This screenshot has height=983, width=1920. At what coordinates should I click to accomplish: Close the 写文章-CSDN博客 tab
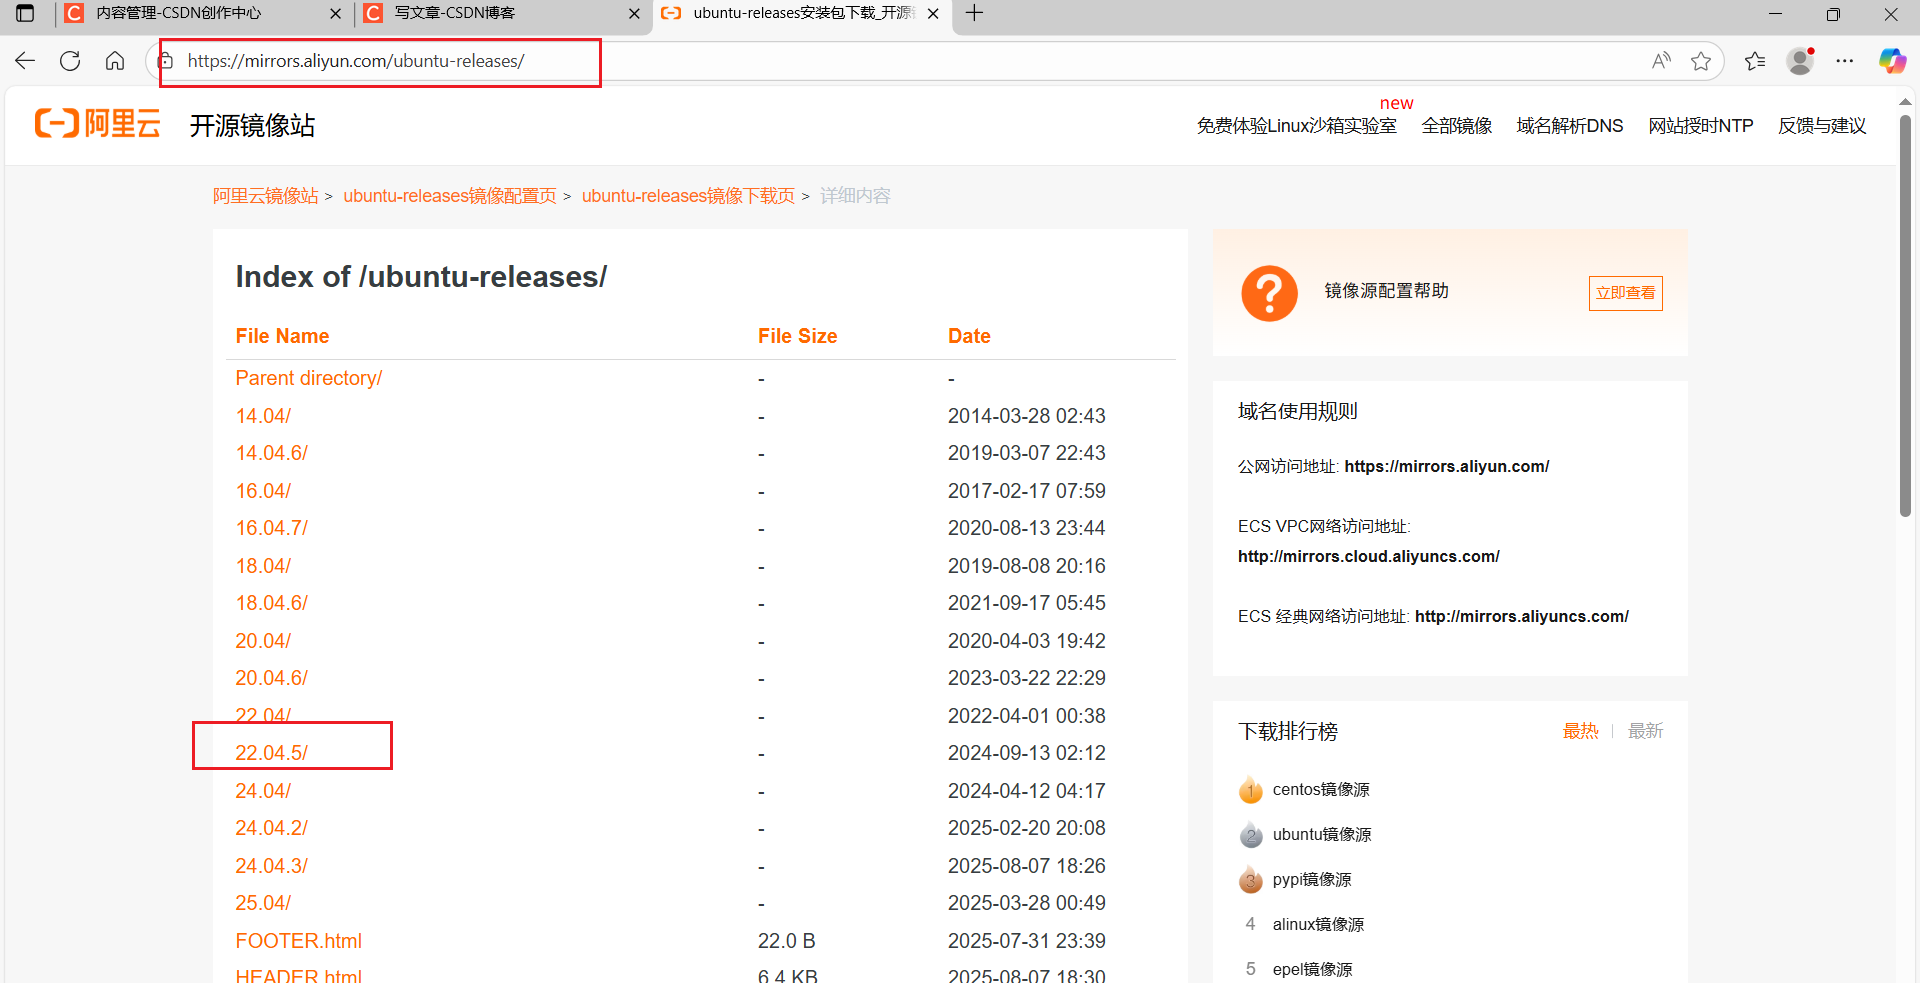pyautogui.click(x=634, y=14)
